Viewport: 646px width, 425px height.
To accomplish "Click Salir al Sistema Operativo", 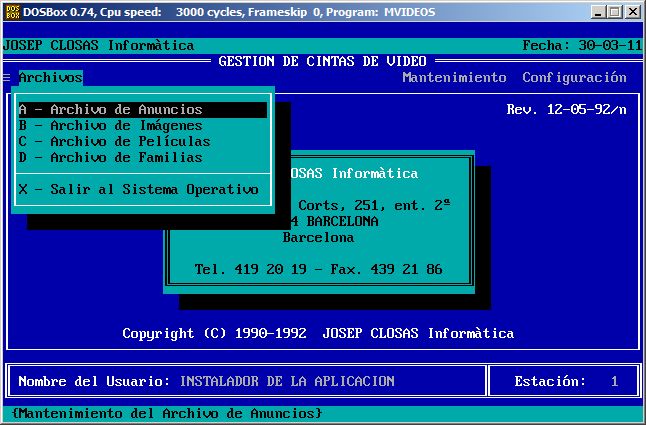I will coord(142,189).
